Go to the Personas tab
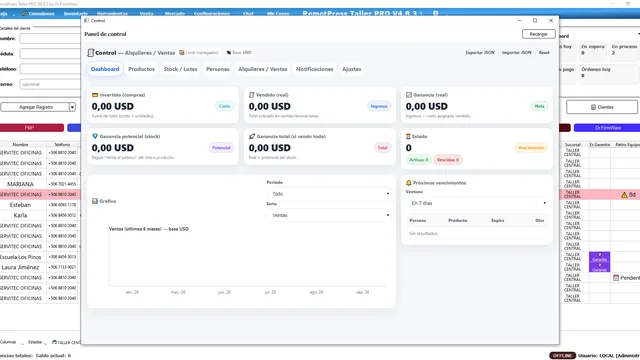 click(x=218, y=69)
